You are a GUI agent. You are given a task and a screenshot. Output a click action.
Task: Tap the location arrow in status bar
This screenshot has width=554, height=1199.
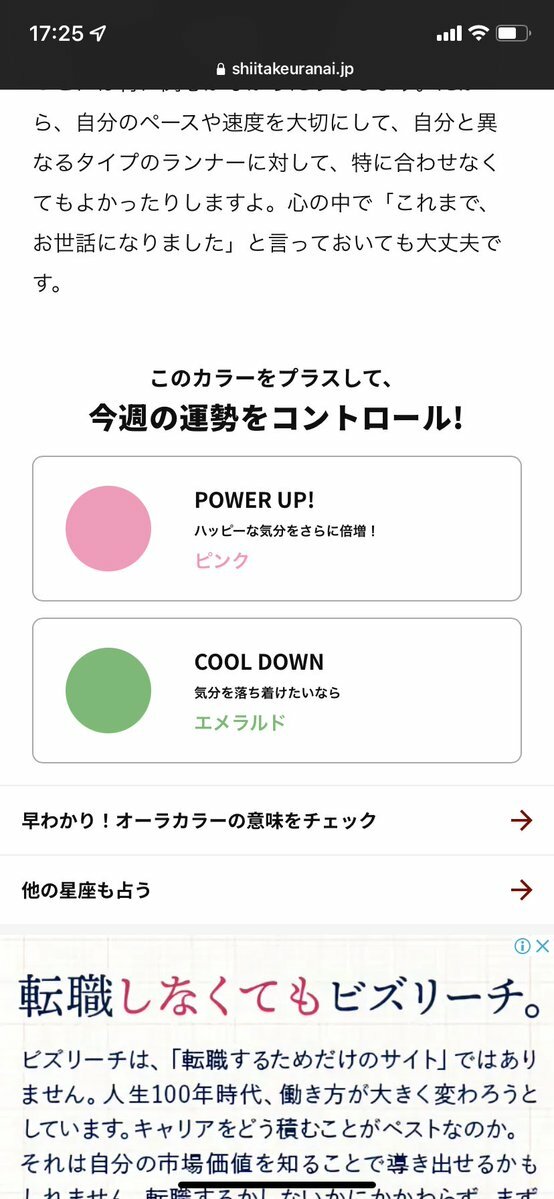point(98,33)
